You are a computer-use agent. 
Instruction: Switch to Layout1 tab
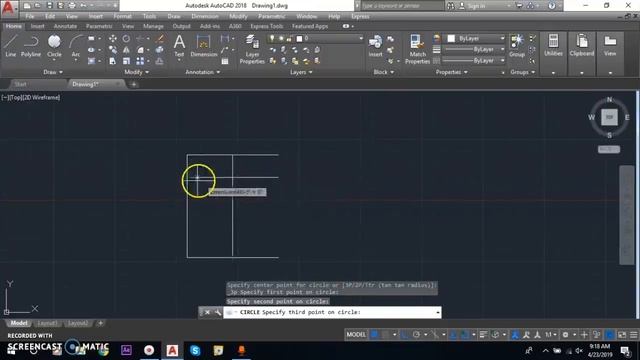pyautogui.click(x=47, y=323)
